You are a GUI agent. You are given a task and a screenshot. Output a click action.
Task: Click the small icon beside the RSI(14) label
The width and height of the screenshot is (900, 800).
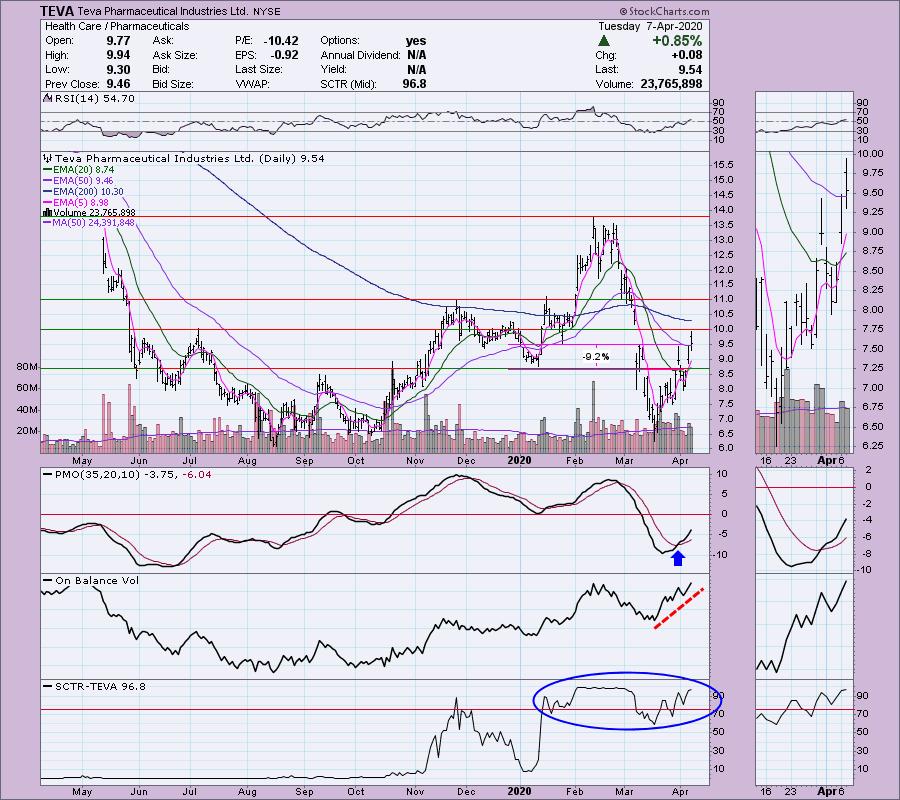48,99
